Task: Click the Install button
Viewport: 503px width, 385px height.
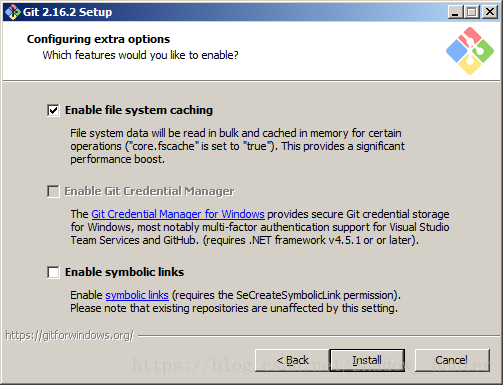Action: (x=367, y=360)
